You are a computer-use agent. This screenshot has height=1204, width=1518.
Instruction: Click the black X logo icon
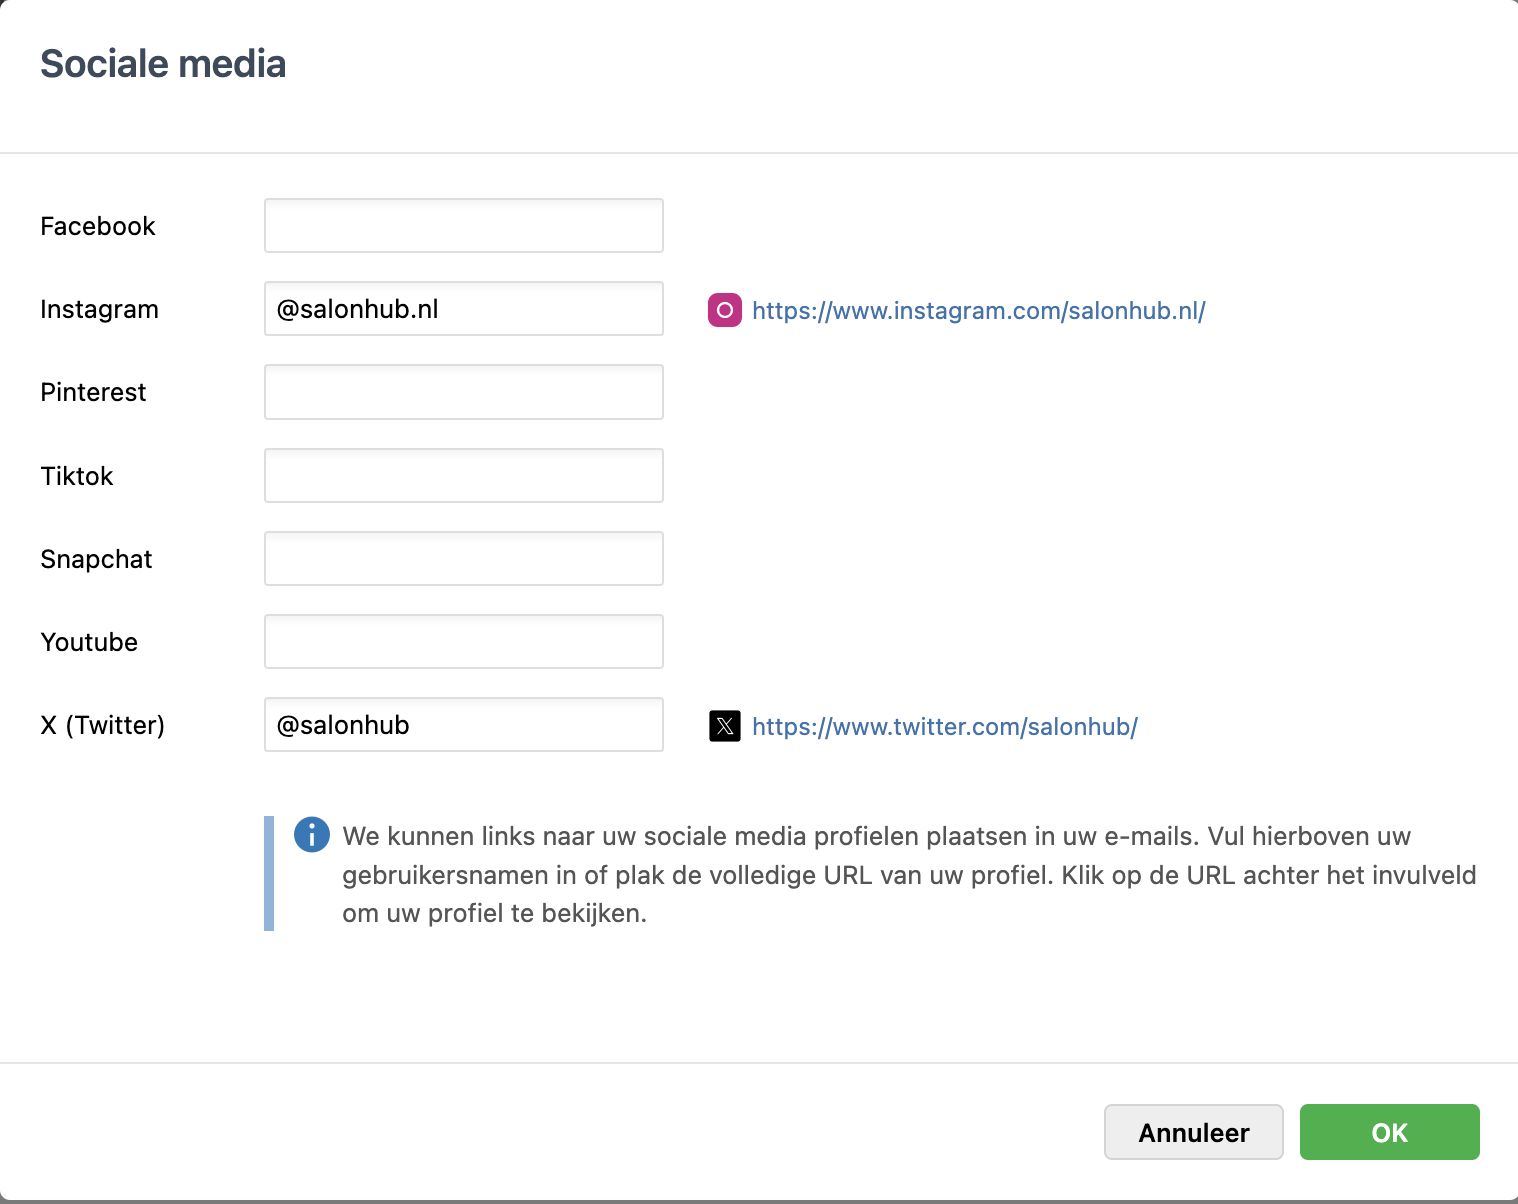(x=724, y=726)
